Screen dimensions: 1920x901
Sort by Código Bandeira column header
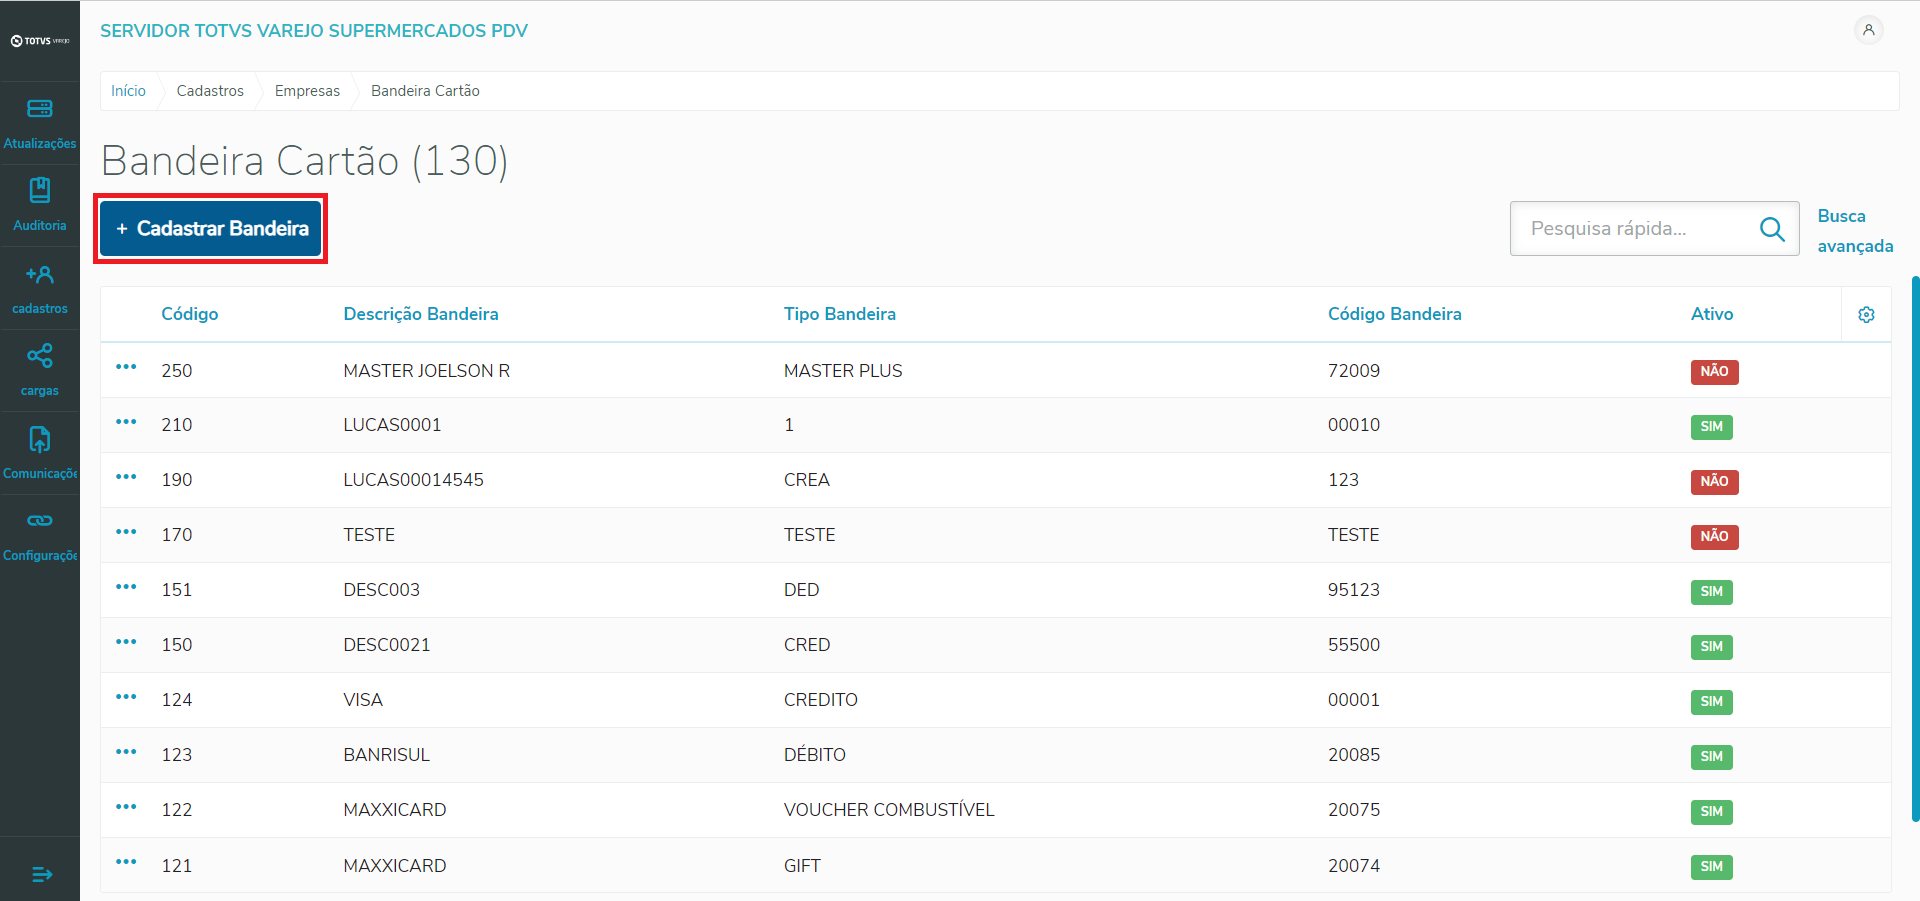click(x=1395, y=314)
